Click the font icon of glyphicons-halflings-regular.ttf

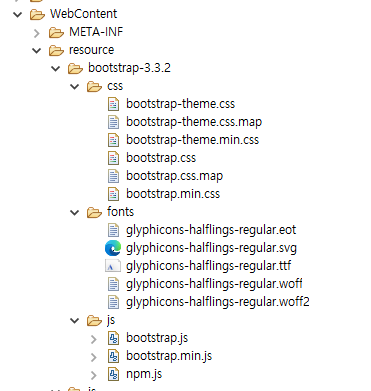click(x=113, y=266)
